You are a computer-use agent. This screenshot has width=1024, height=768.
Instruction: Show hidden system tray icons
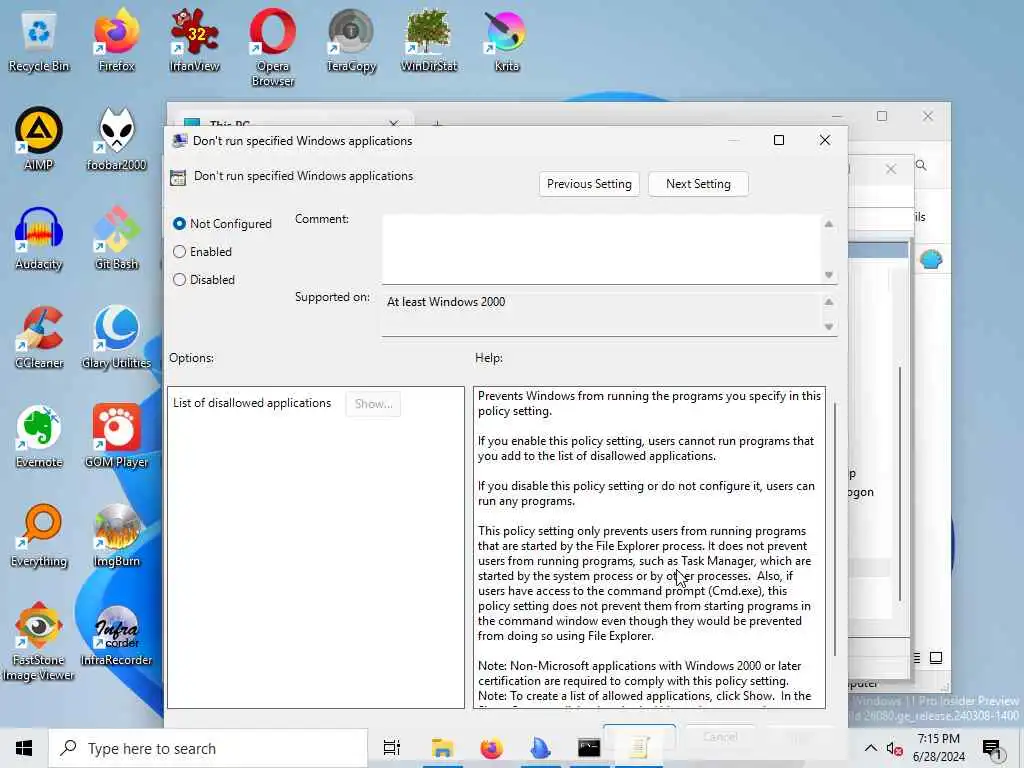coord(871,748)
